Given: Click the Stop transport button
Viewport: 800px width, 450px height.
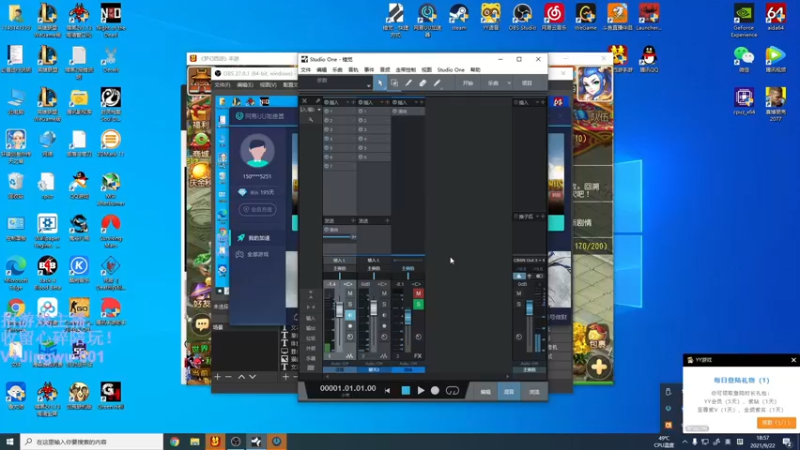Looking at the screenshot, I should click(x=406, y=391).
